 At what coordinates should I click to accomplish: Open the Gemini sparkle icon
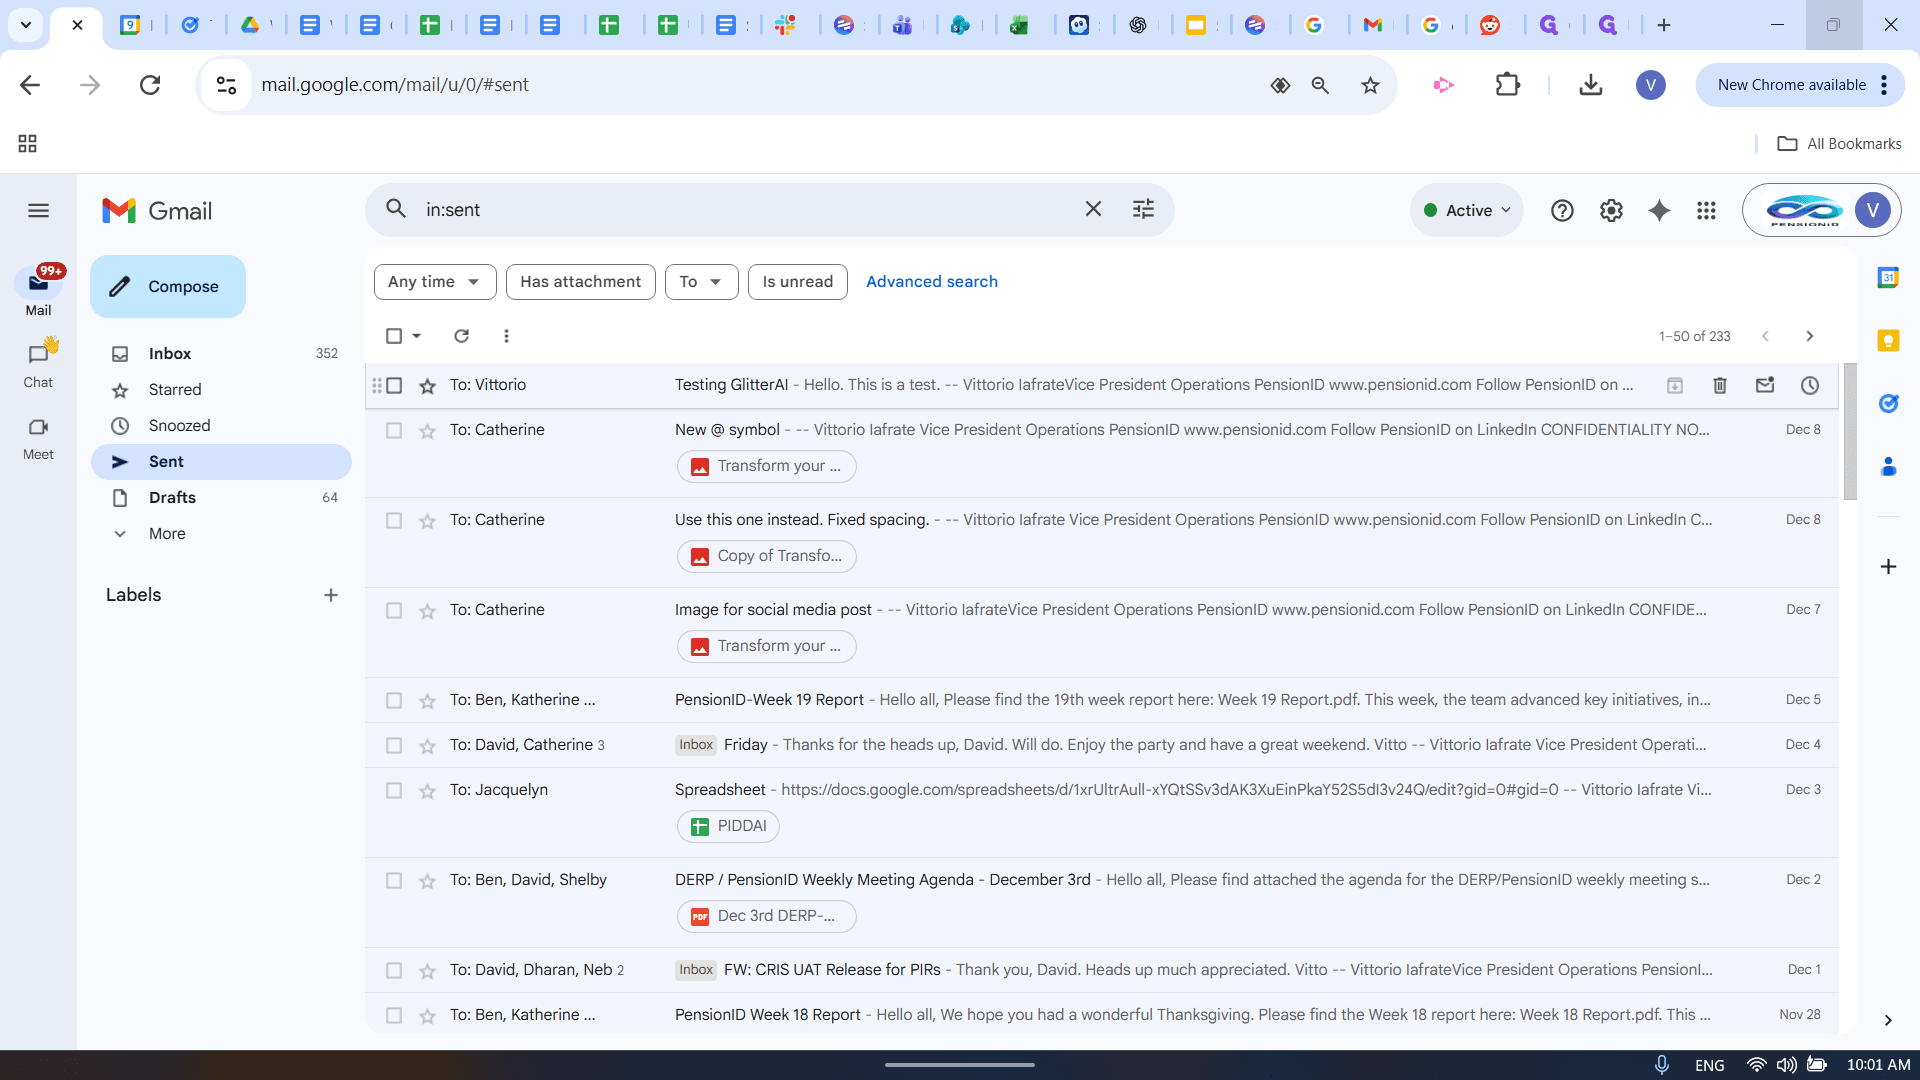(1659, 211)
